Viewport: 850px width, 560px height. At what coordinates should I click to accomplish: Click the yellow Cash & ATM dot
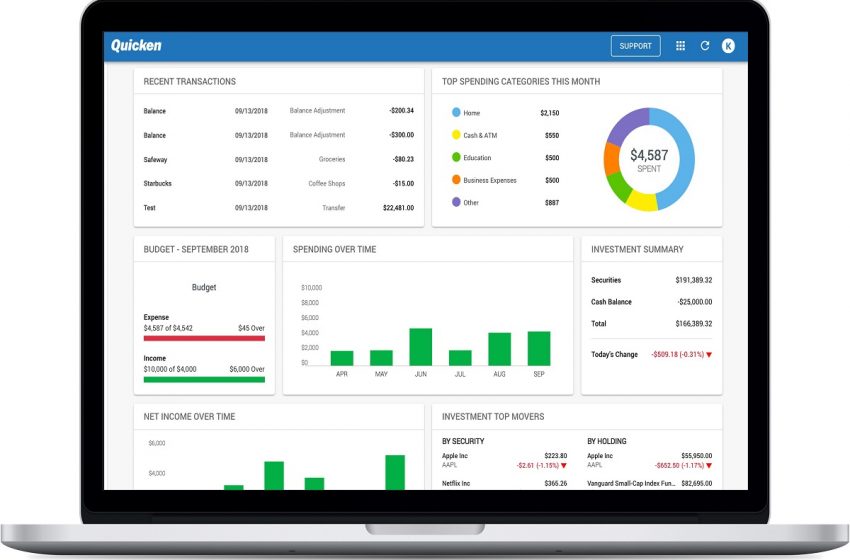pos(456,134)
